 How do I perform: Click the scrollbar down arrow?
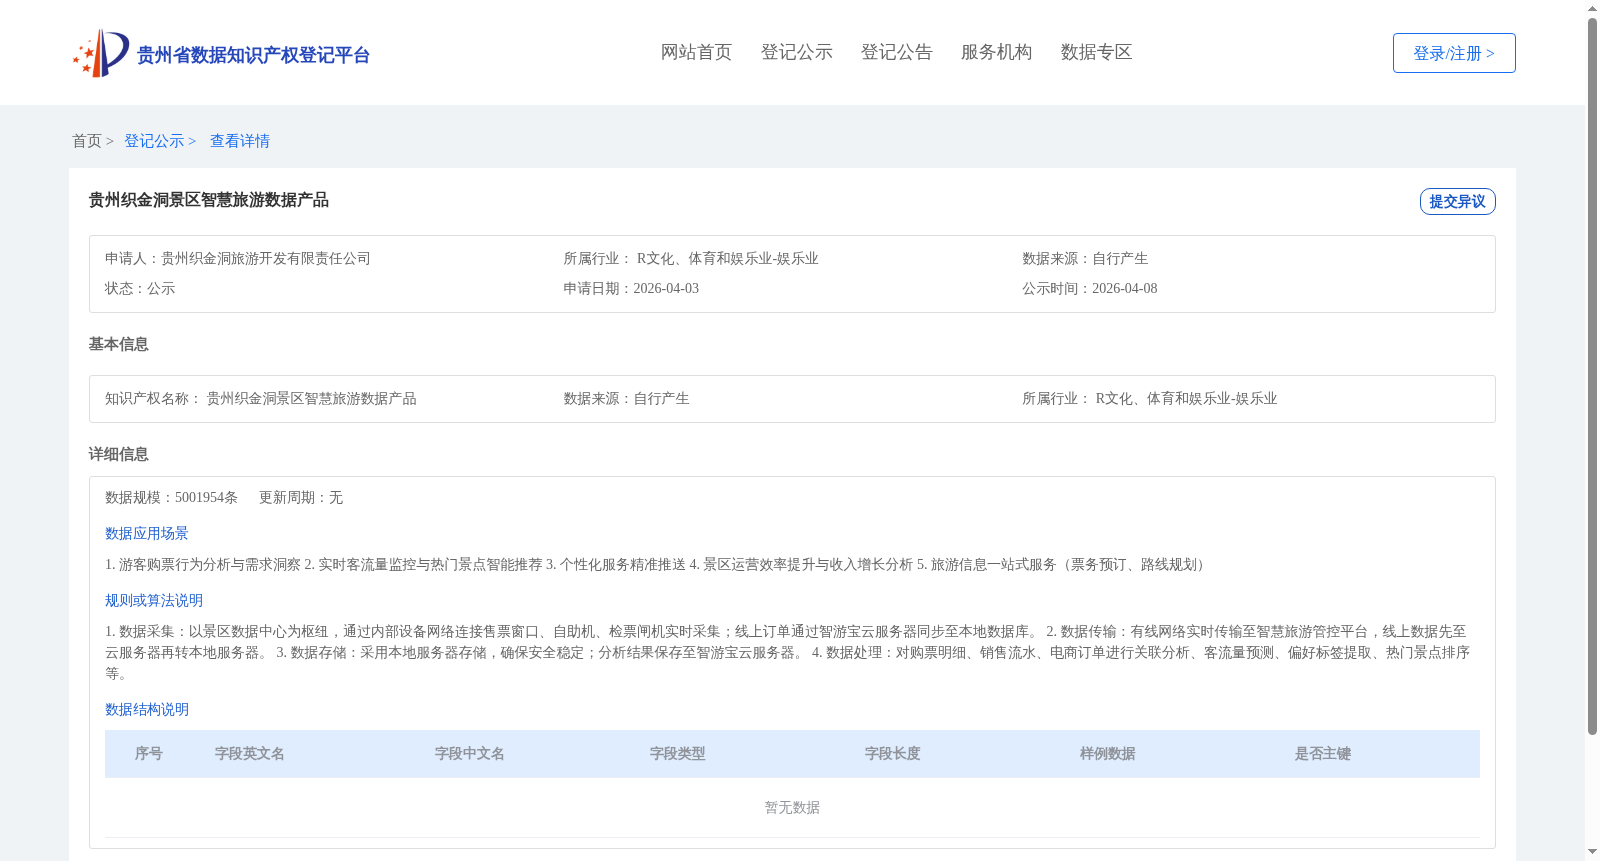1592,853
